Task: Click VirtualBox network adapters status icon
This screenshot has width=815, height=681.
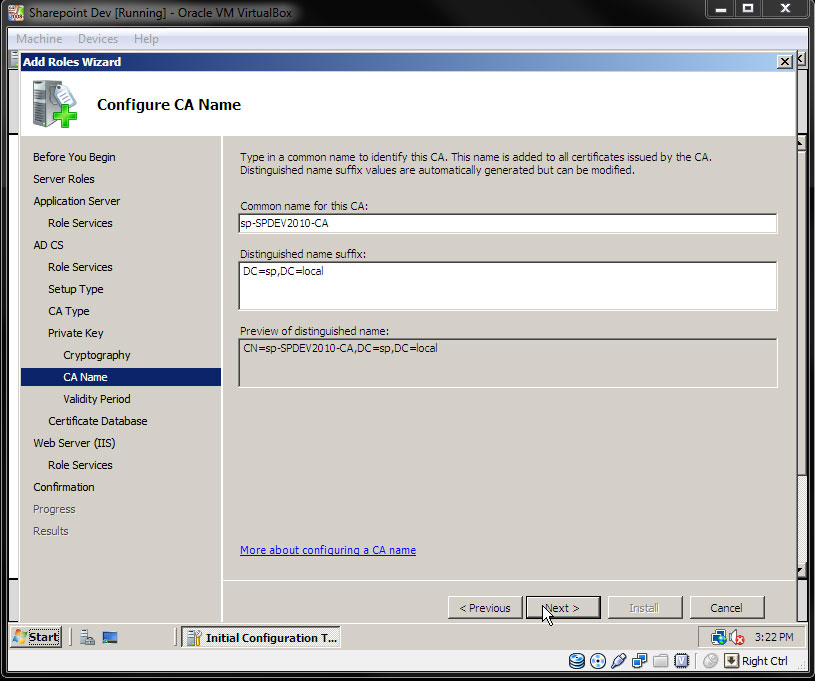Action: click(x=639, y=661)
